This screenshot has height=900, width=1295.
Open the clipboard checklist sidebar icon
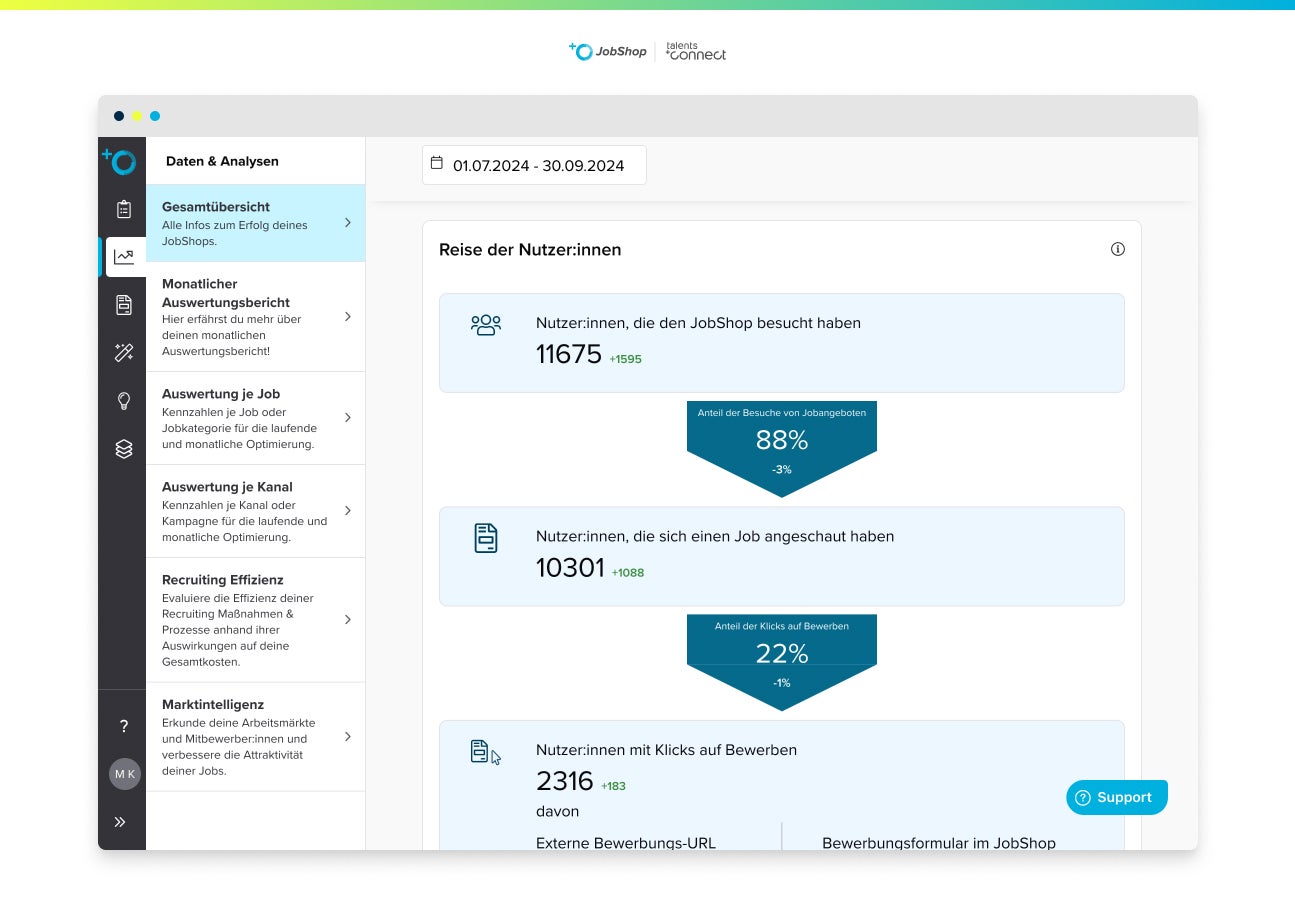tap(123, 209)
